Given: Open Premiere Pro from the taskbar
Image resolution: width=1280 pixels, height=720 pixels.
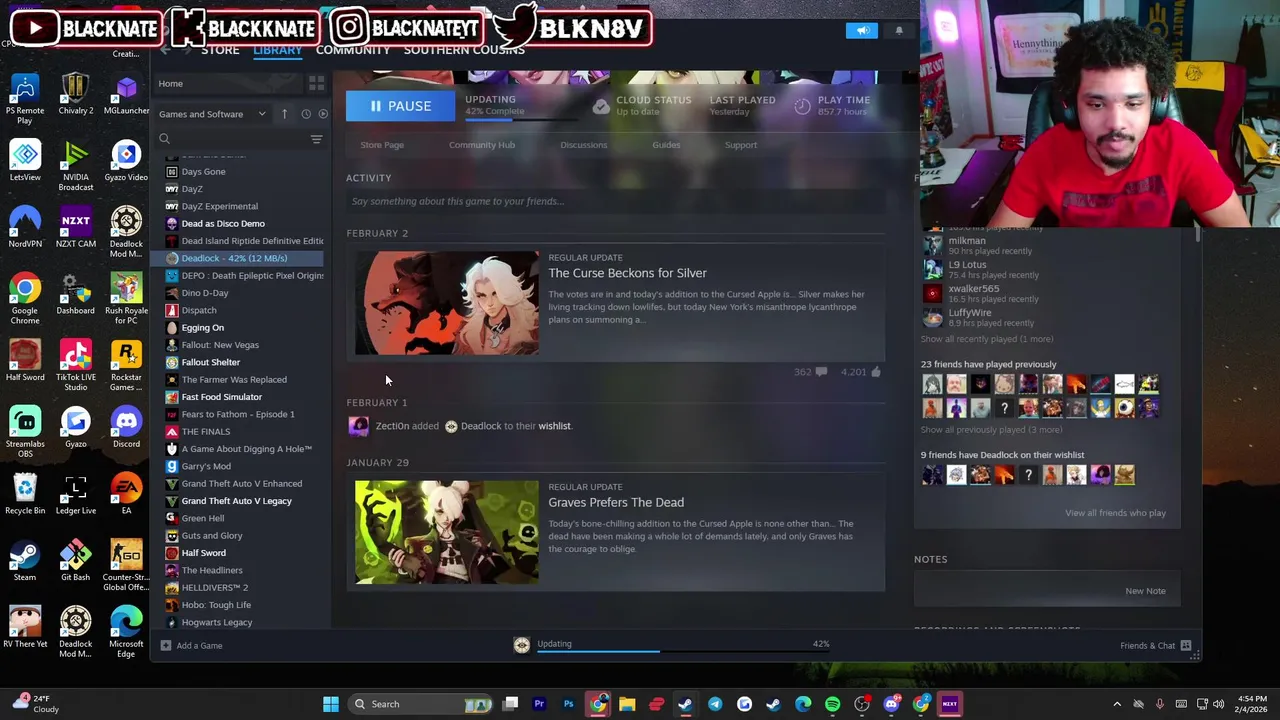Looking at the screenshot, I should 539,704.
